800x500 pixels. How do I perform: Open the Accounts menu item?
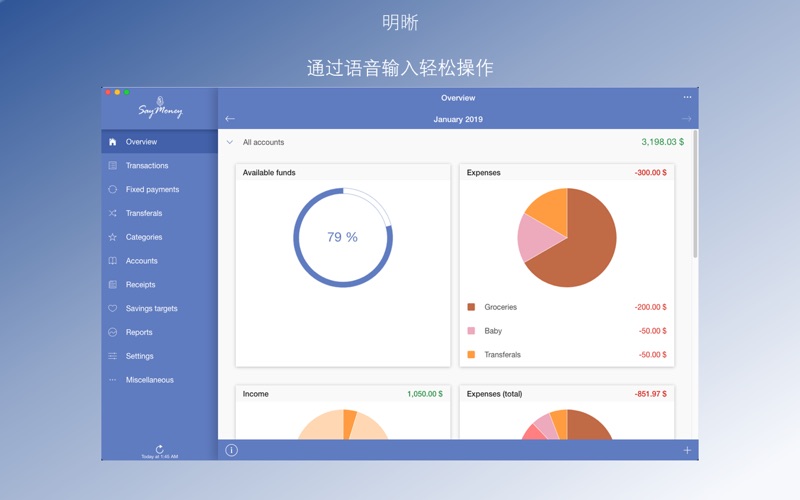pyautogui.click(x=160, y=261)
